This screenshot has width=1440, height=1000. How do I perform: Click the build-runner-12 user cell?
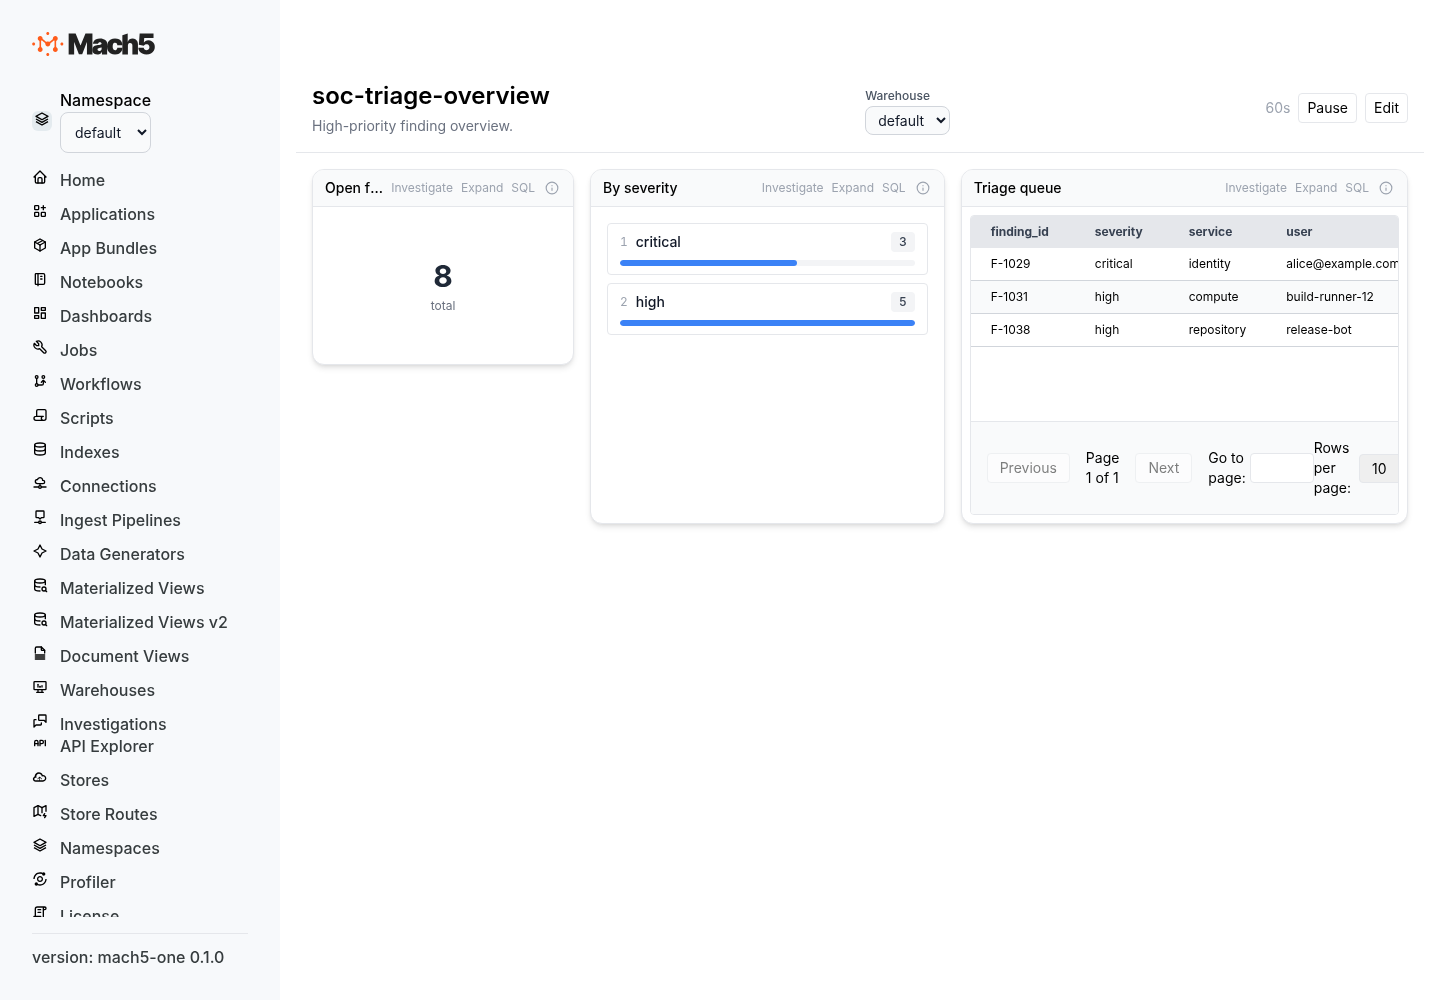click(x=1330, y=297)
